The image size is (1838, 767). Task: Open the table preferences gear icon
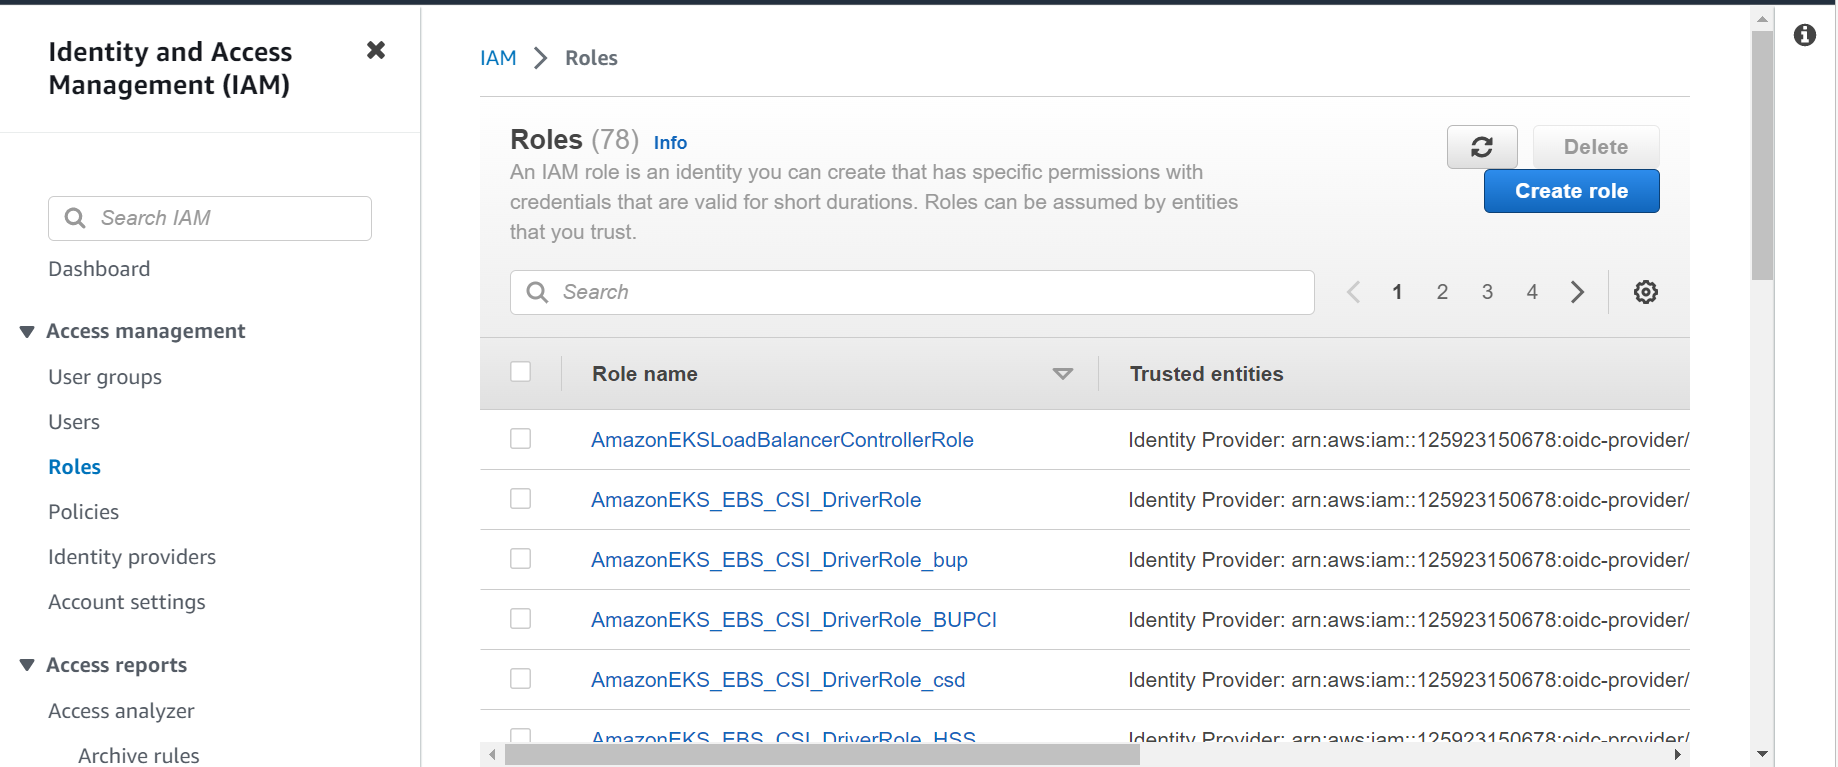click(x=1646, y=292)
